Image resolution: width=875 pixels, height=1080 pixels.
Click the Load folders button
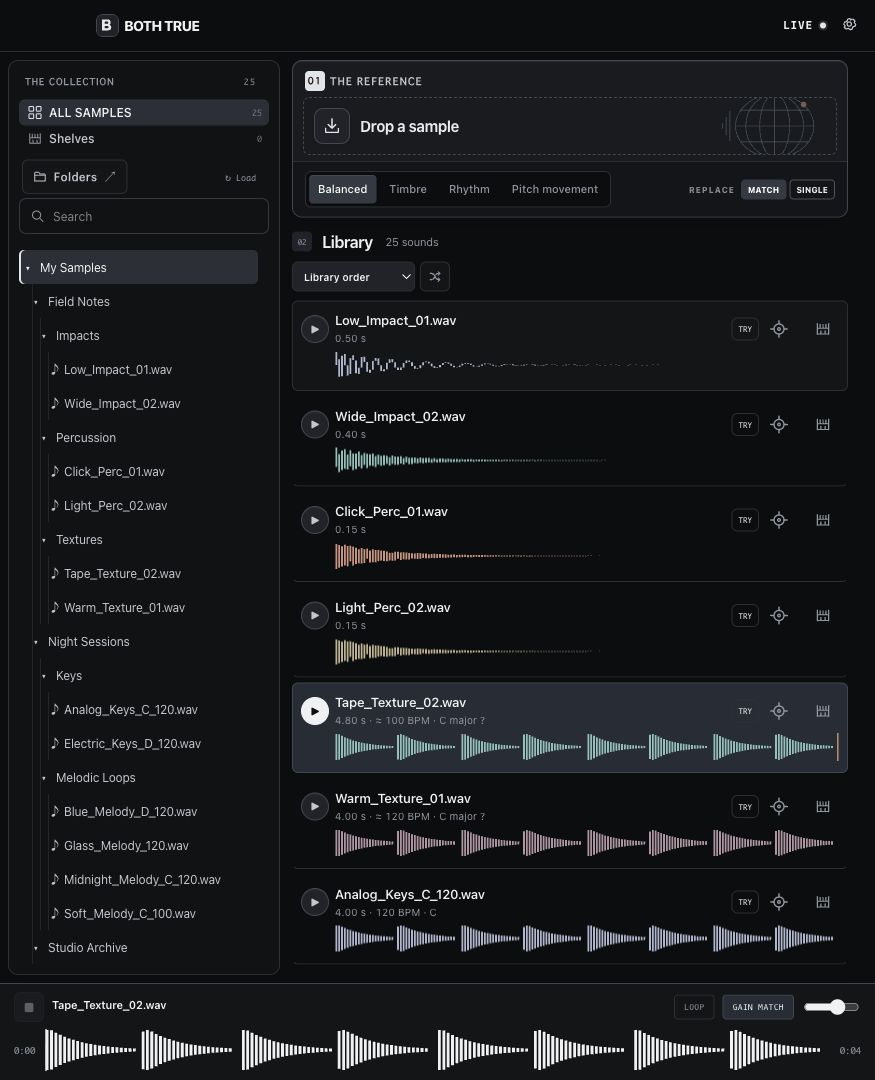click(x=240, y=178)
